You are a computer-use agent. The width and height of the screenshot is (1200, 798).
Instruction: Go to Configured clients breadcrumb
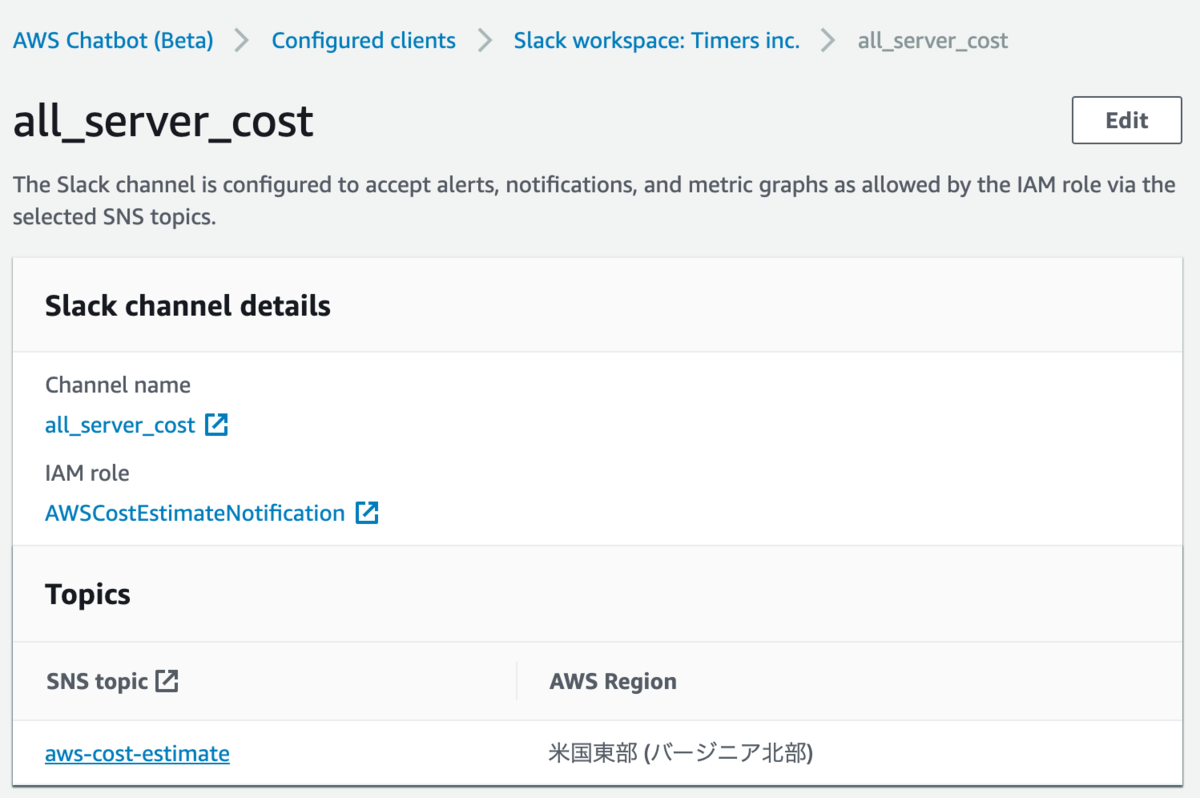(x=364, y=41)
